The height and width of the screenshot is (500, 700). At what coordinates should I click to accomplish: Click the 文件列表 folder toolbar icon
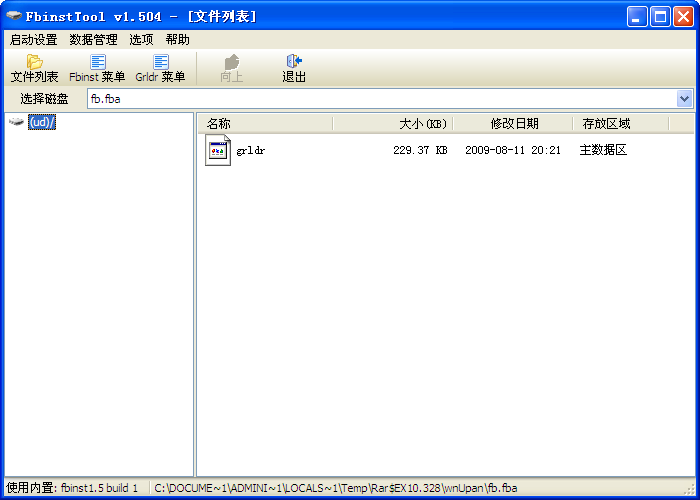click(35, 62)
